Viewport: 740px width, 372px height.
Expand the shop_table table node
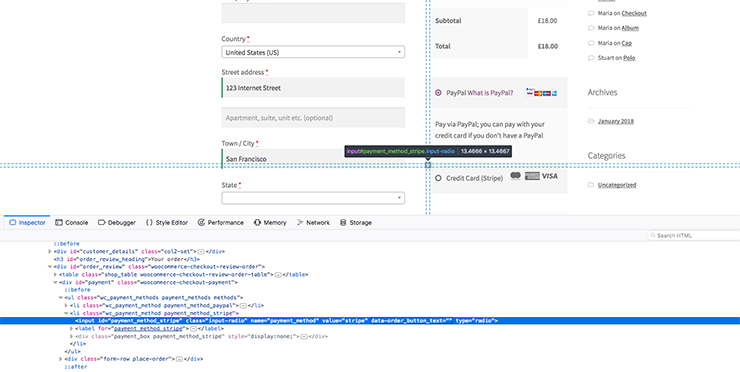coord(56,274)
